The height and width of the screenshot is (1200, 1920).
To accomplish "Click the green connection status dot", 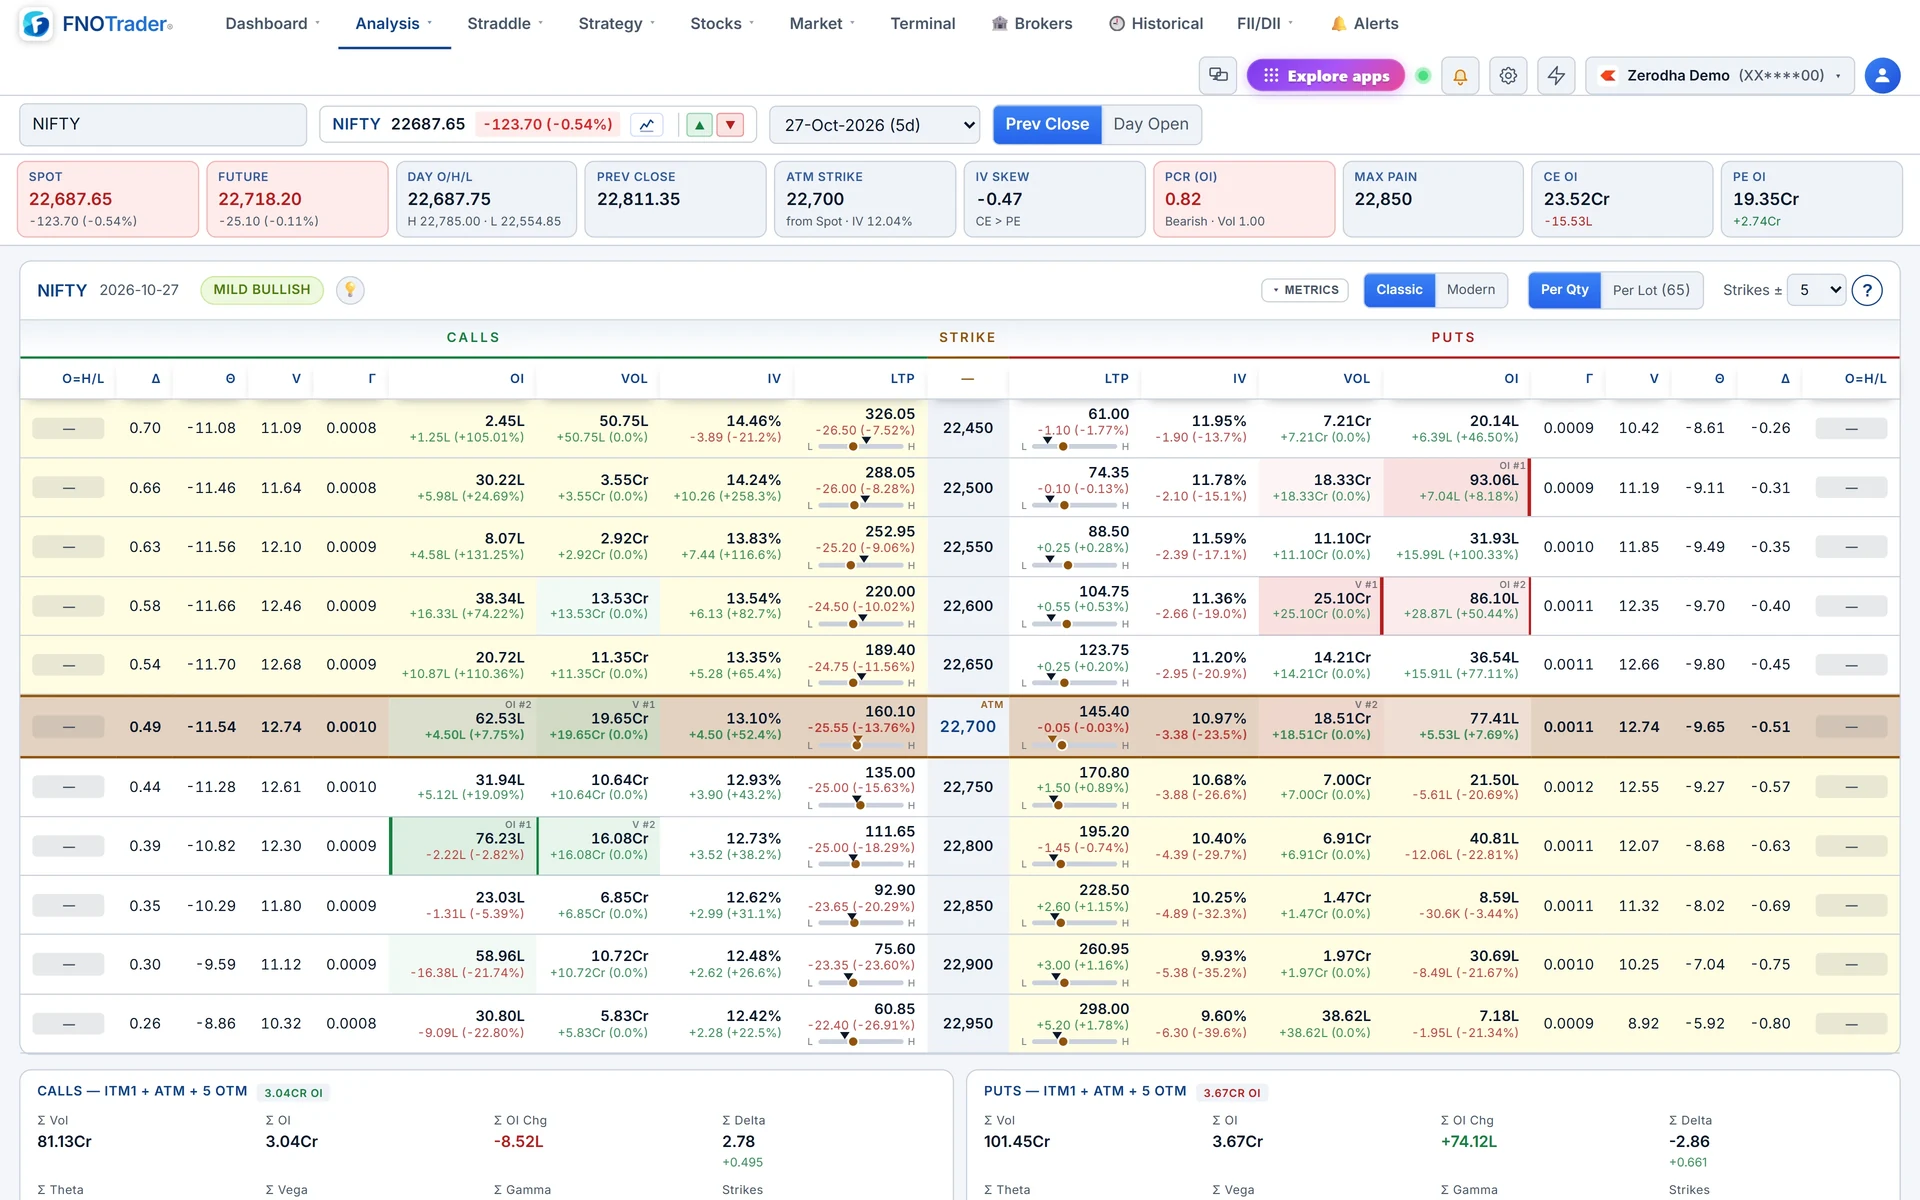I will [1423, 75].
